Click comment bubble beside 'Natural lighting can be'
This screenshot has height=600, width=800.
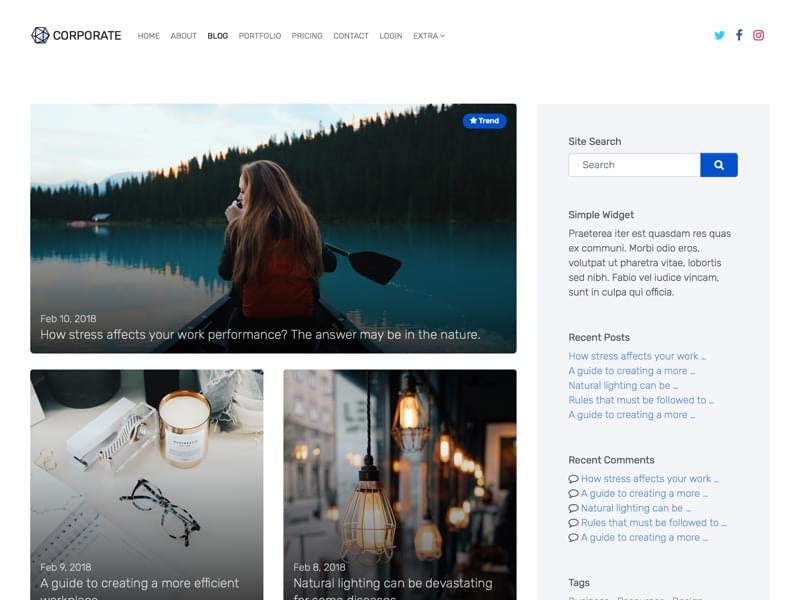pos(573,509)
